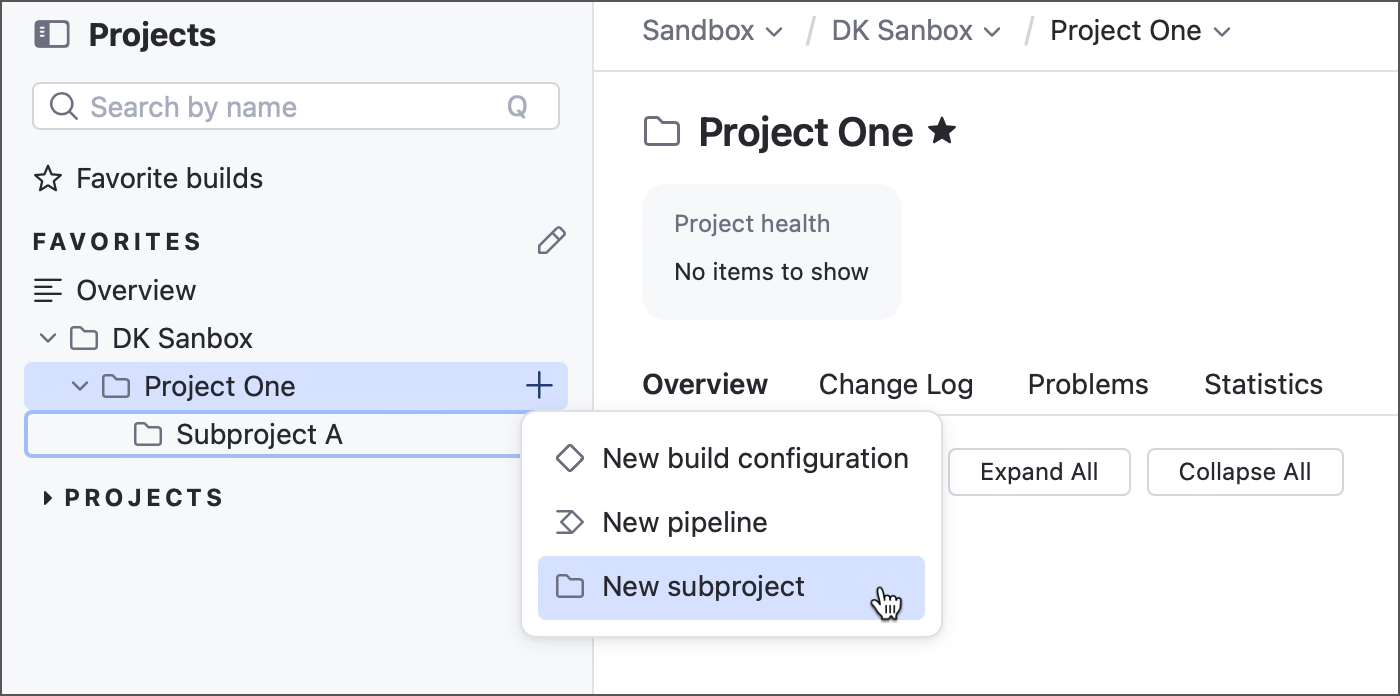Viewport: 1400px width, 696px height.
Task: Click the pipeline icon in the context menu
Action: coord(570,522)
